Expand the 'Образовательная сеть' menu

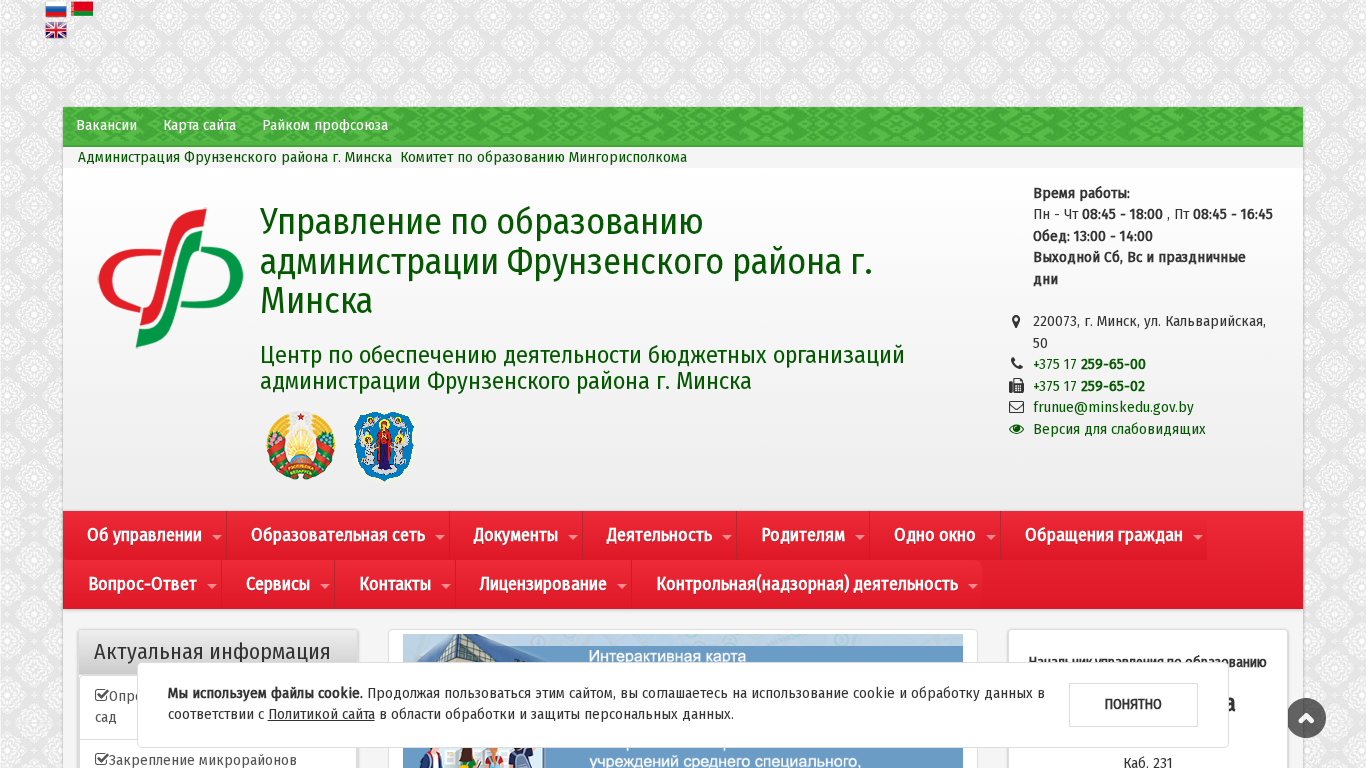[337, 535]
